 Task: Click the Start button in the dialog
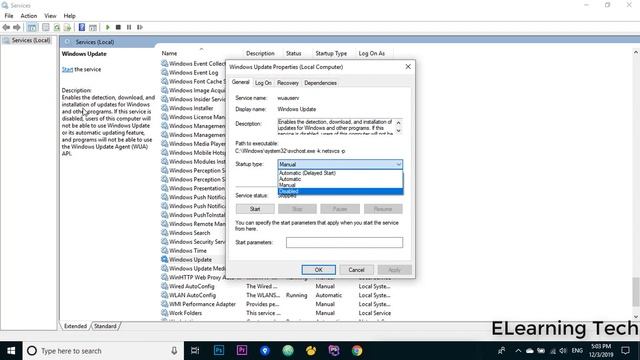click(x=255, y=209)
